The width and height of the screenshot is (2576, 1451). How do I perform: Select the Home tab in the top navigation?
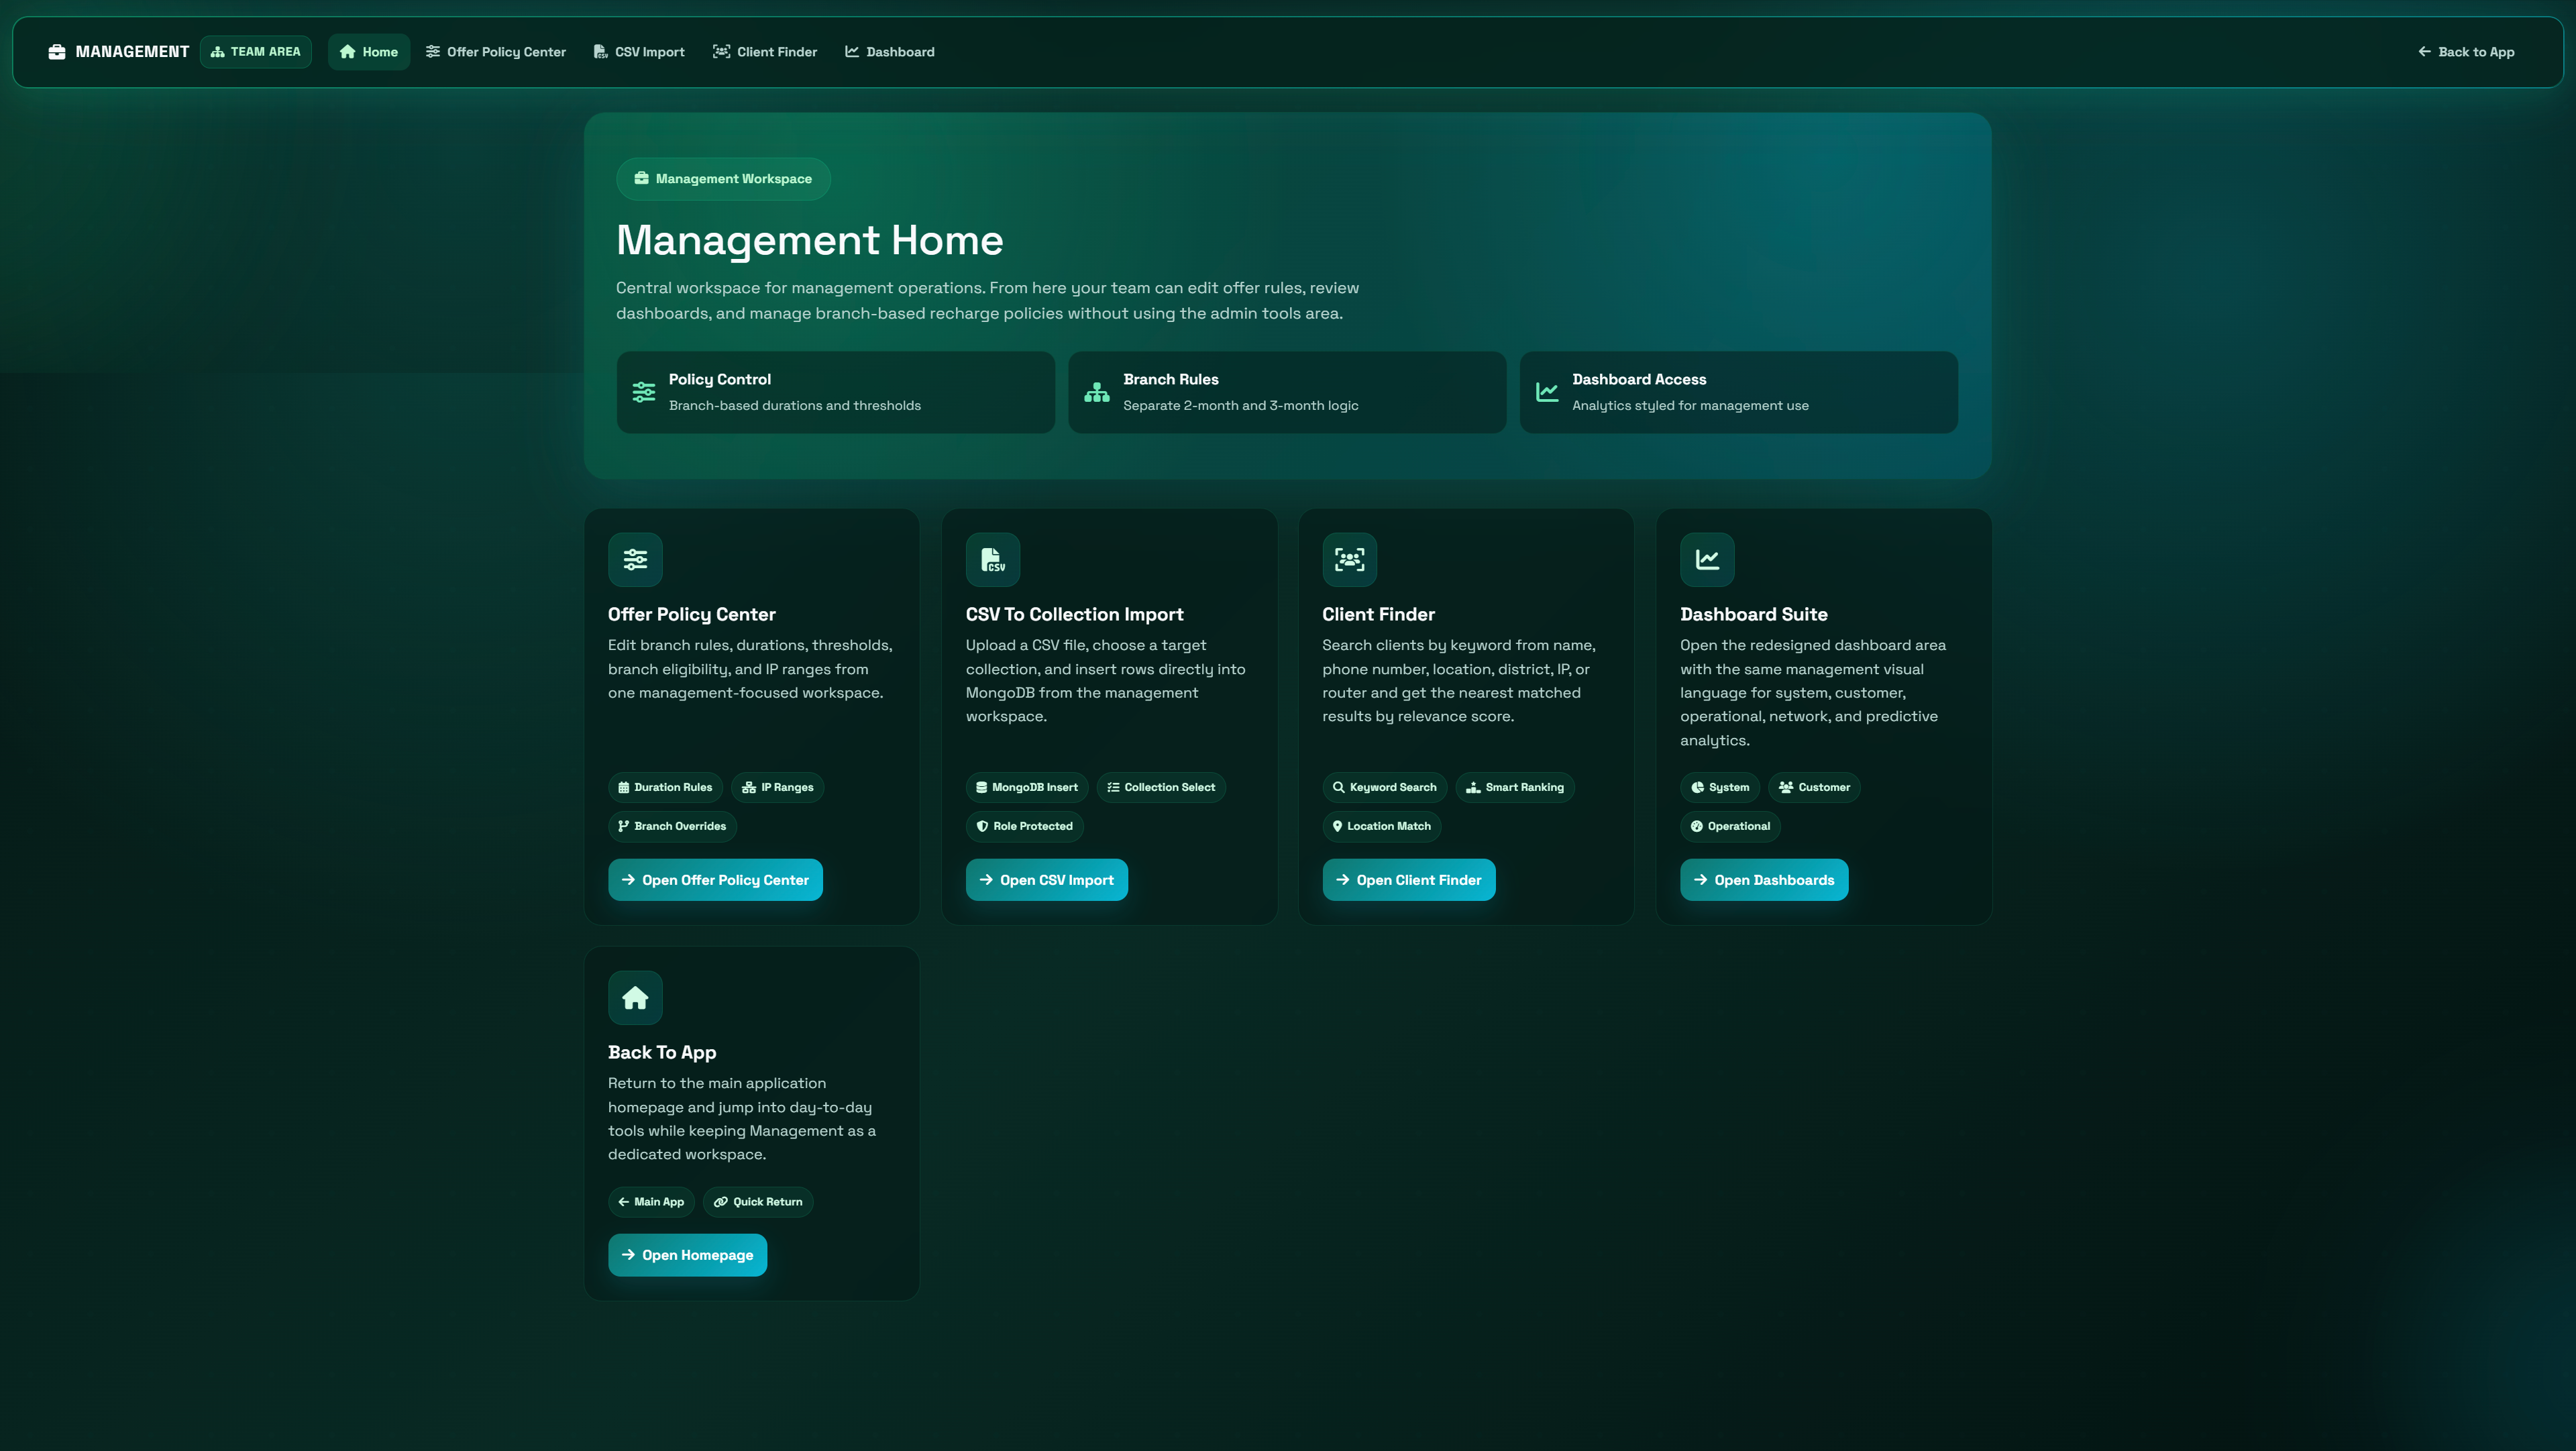point(368,51)
